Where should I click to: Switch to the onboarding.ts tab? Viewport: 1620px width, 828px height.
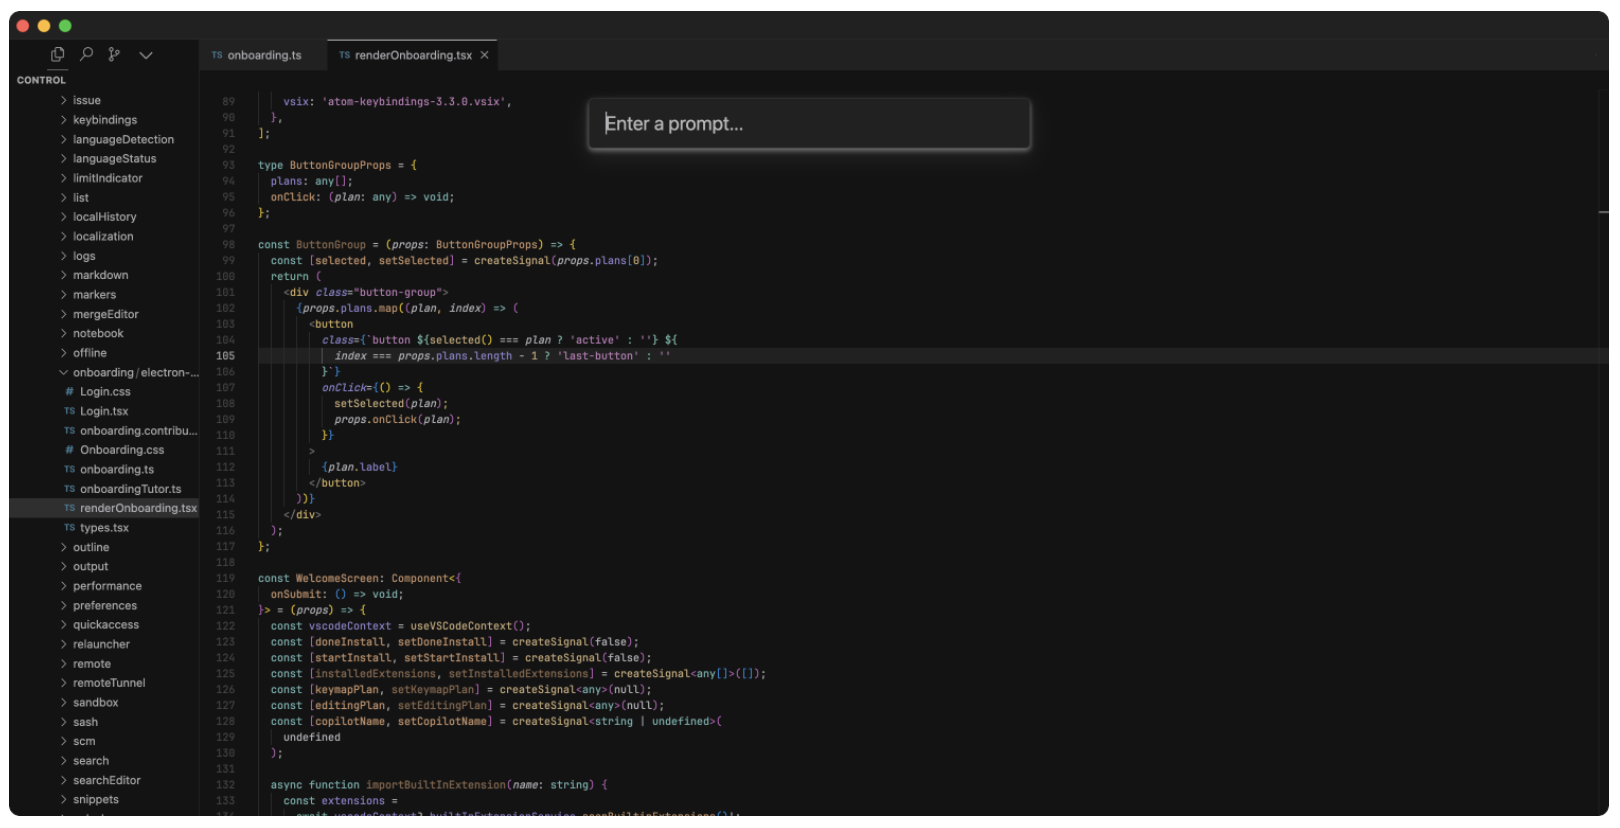[257, 55]
